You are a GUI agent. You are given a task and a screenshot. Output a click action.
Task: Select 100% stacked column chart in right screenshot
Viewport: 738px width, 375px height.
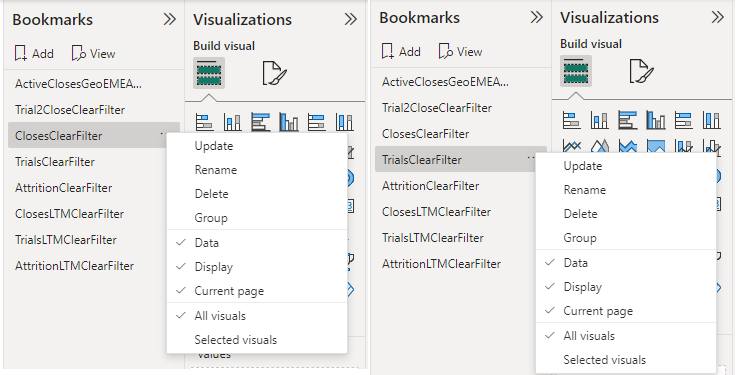[x=712, y=120]
